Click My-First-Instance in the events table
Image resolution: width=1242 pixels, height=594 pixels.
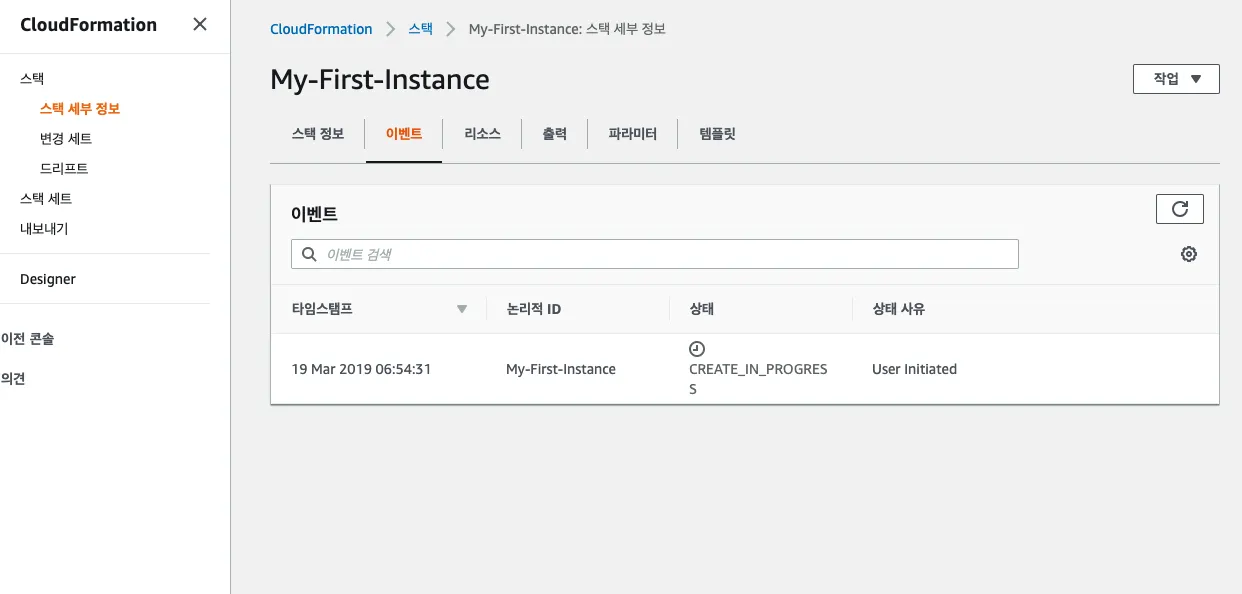click(x=561, y=369)
